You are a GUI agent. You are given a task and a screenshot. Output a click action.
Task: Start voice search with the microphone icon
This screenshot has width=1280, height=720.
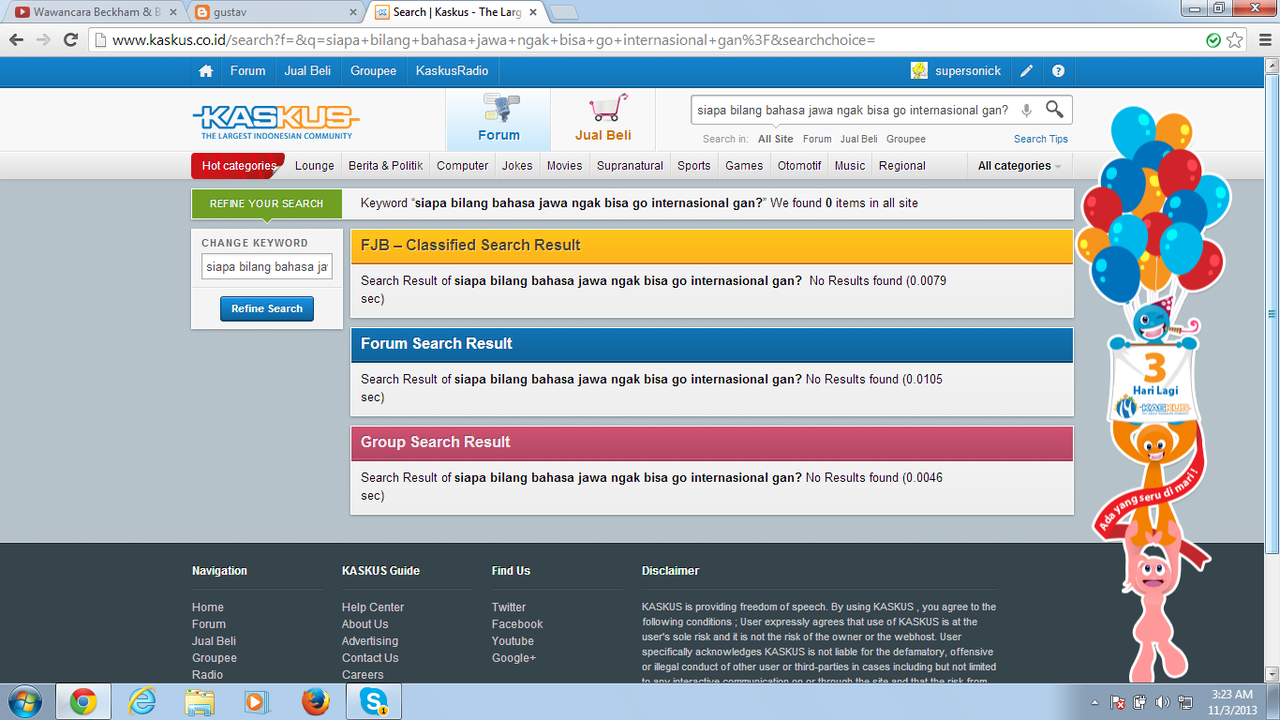(x=1025, y=110)
